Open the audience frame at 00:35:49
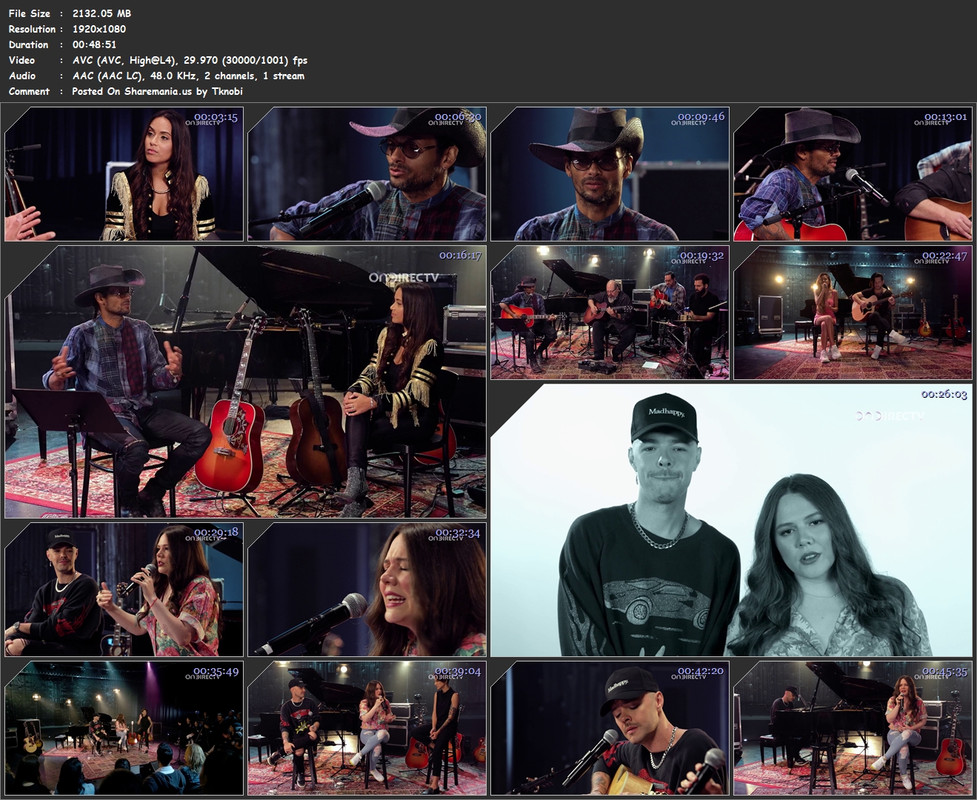This screenshot has height=800, width=977. click(x=124, y=728)
